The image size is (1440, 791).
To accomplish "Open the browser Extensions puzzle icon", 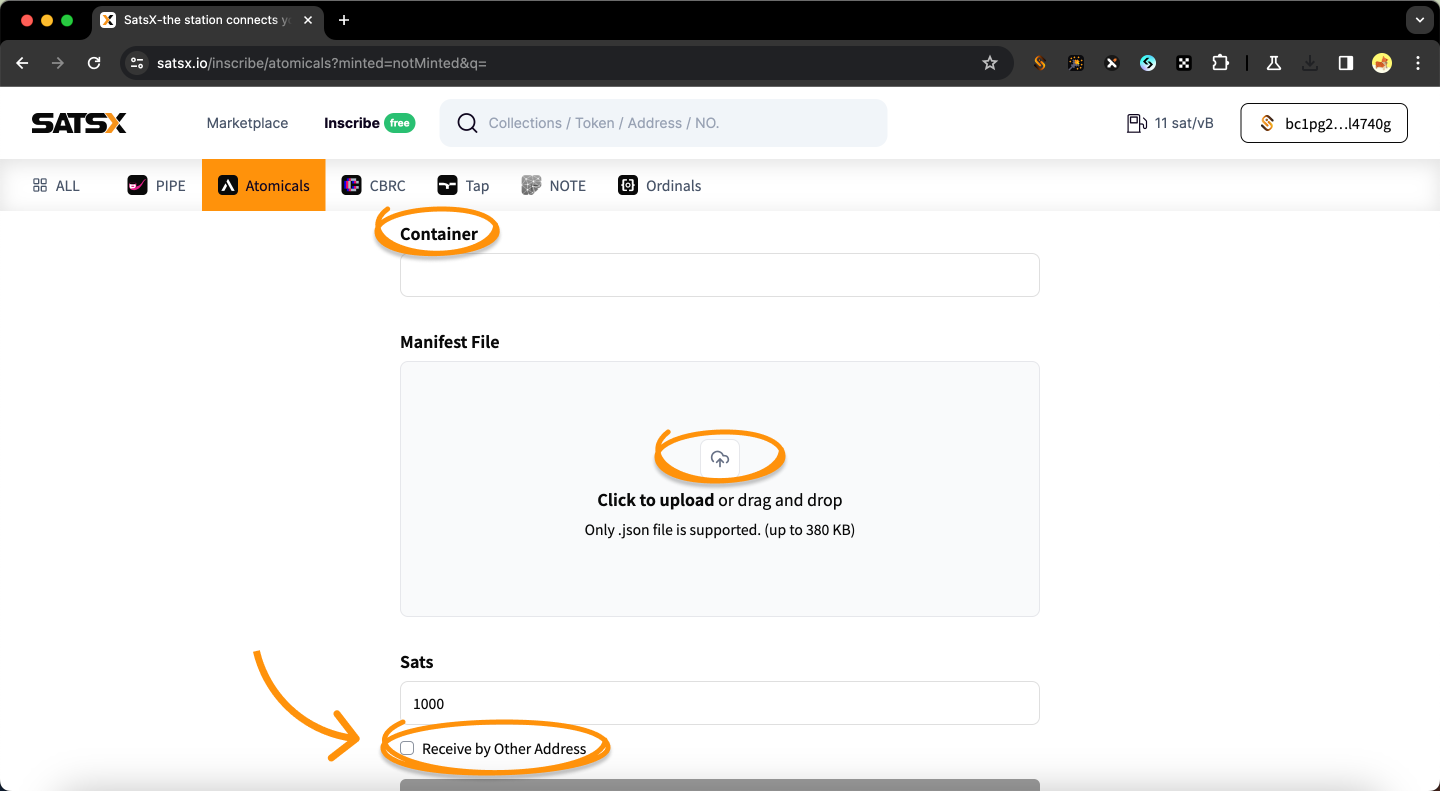I will pos(1220,63).
